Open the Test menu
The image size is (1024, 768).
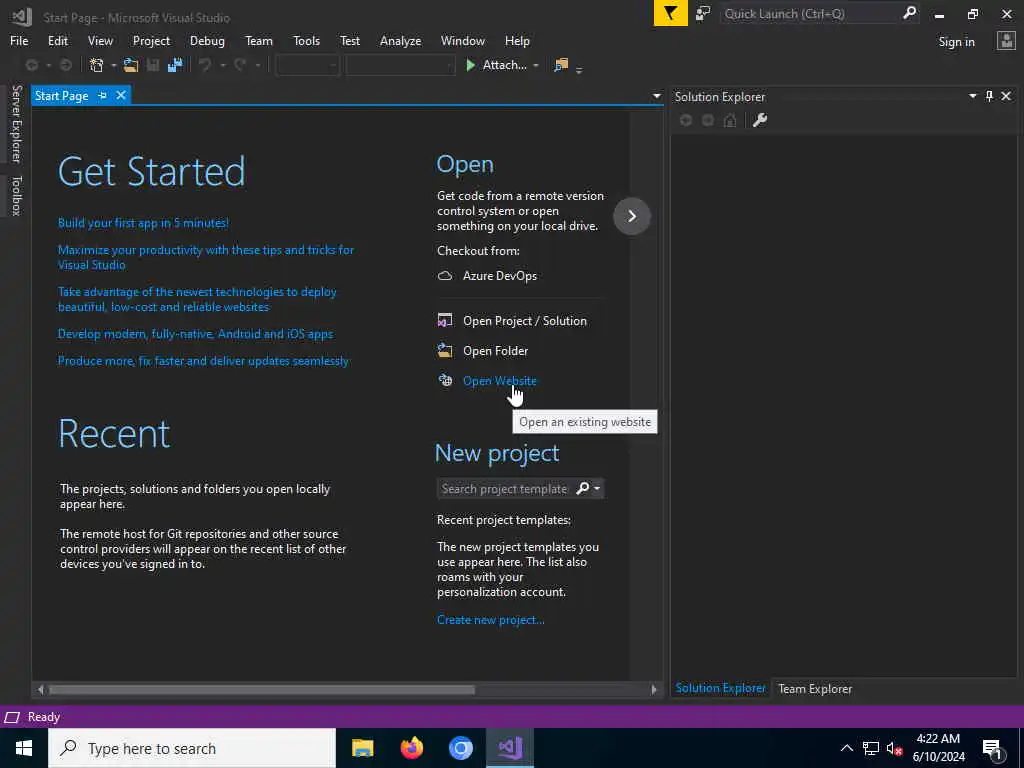[349, 40]
